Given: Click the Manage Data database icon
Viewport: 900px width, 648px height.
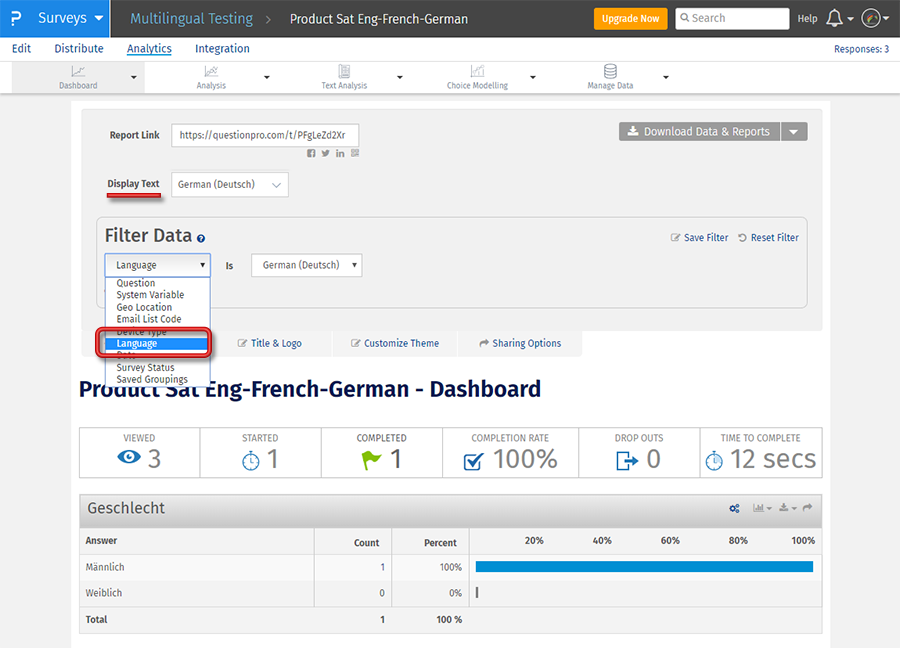Looking at the screenshot, I should pyautogui.click(x=610, y=72).
